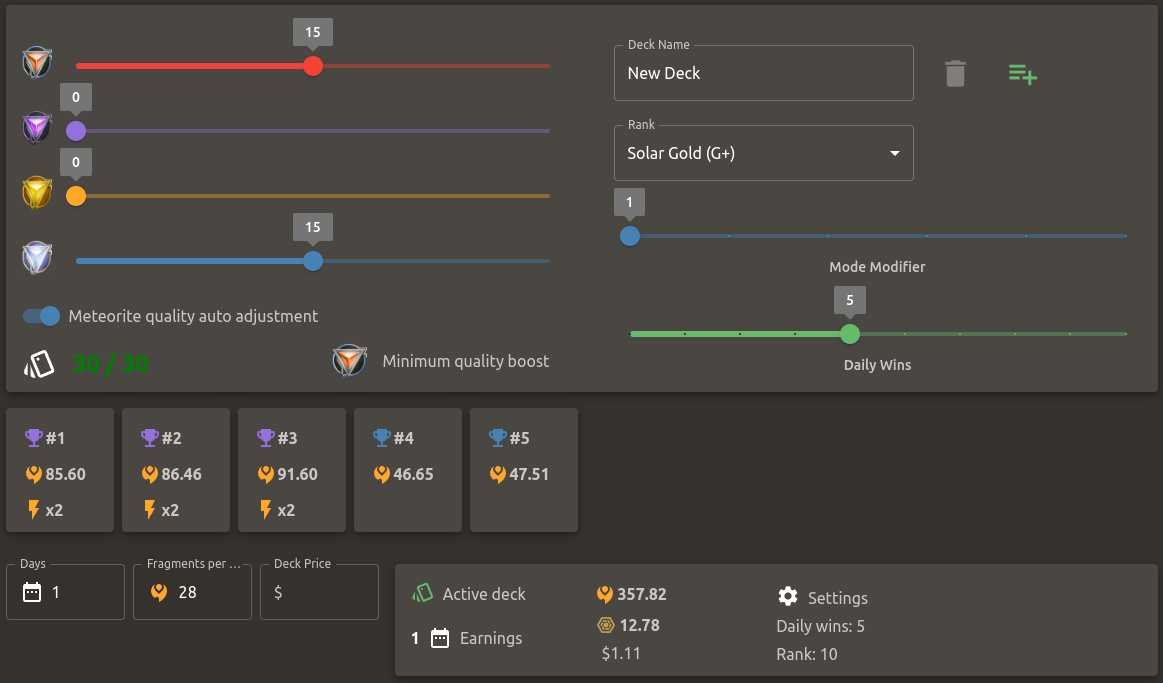This screenshot has height=683, width=1163.
Task: Toggle Meteorite quality auto adjustment switch
Action: click(x=42, y=316)
